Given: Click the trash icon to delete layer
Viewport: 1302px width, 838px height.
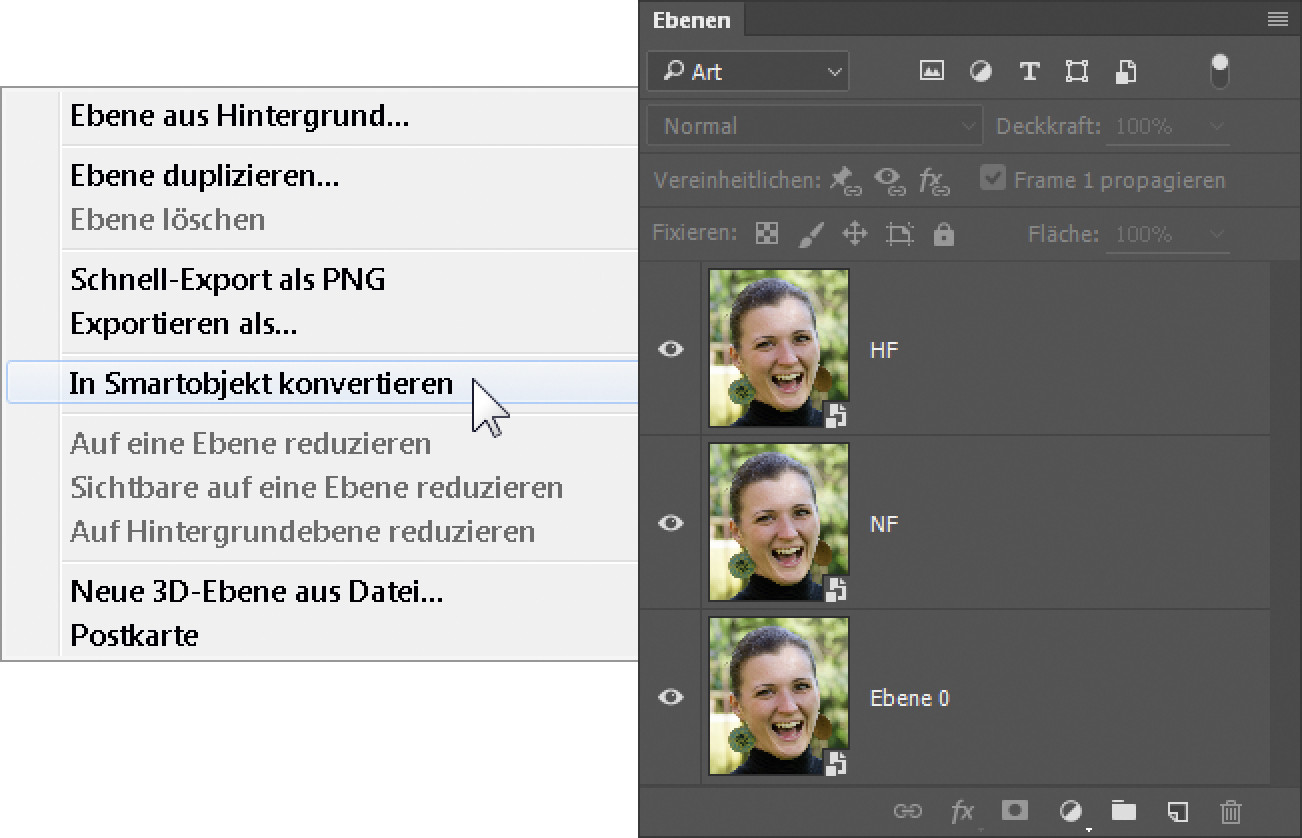Looking at the screenshot, I should coord(1231,810).
